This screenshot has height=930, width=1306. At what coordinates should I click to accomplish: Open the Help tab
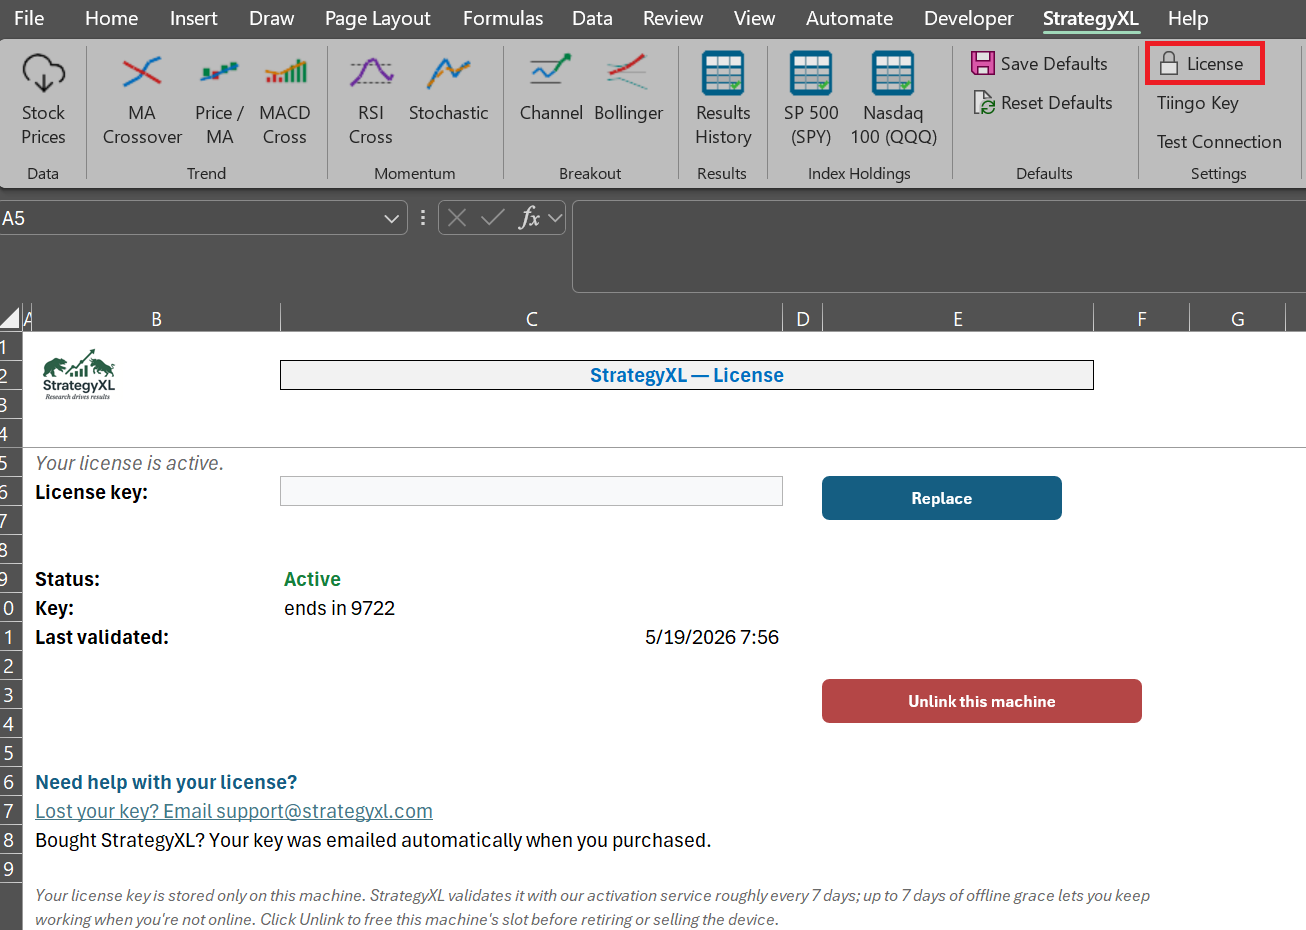[x=1188, y=18]
